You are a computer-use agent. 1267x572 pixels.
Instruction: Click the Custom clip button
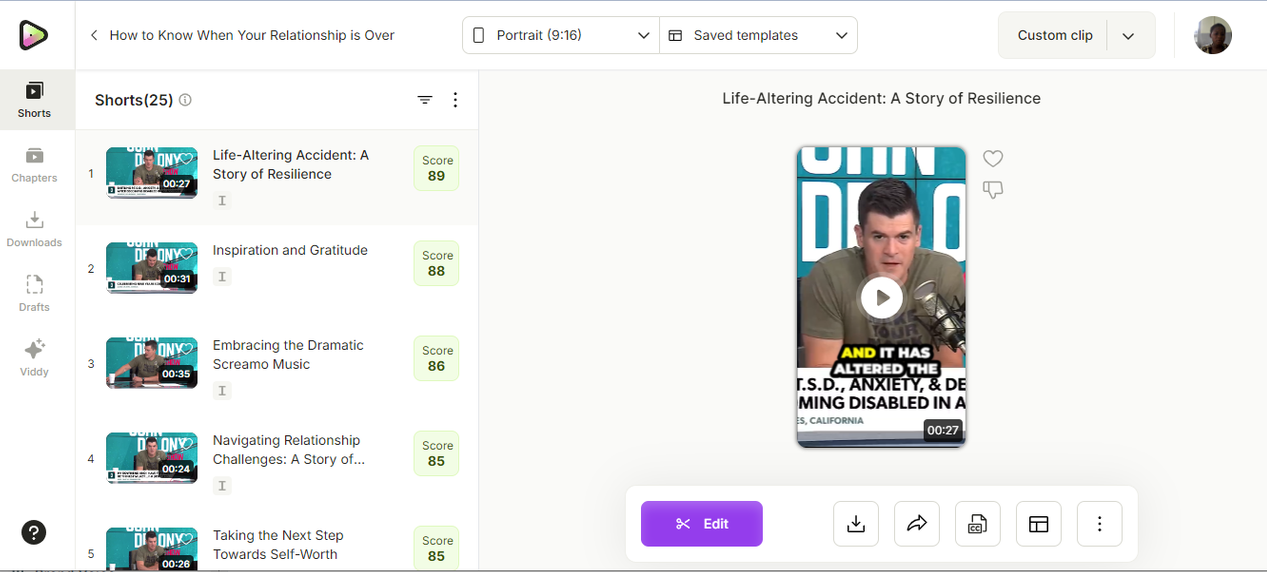(1055, 35)
